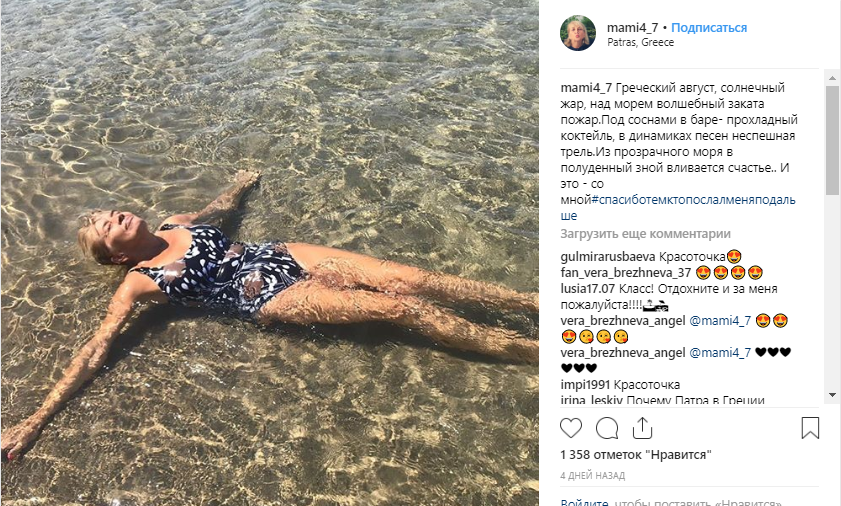Expand Загрузить еще комментарии
Image resolution: width=841 pixels, height=506 pixels.
pyautogui.click(x=645, y=234)
